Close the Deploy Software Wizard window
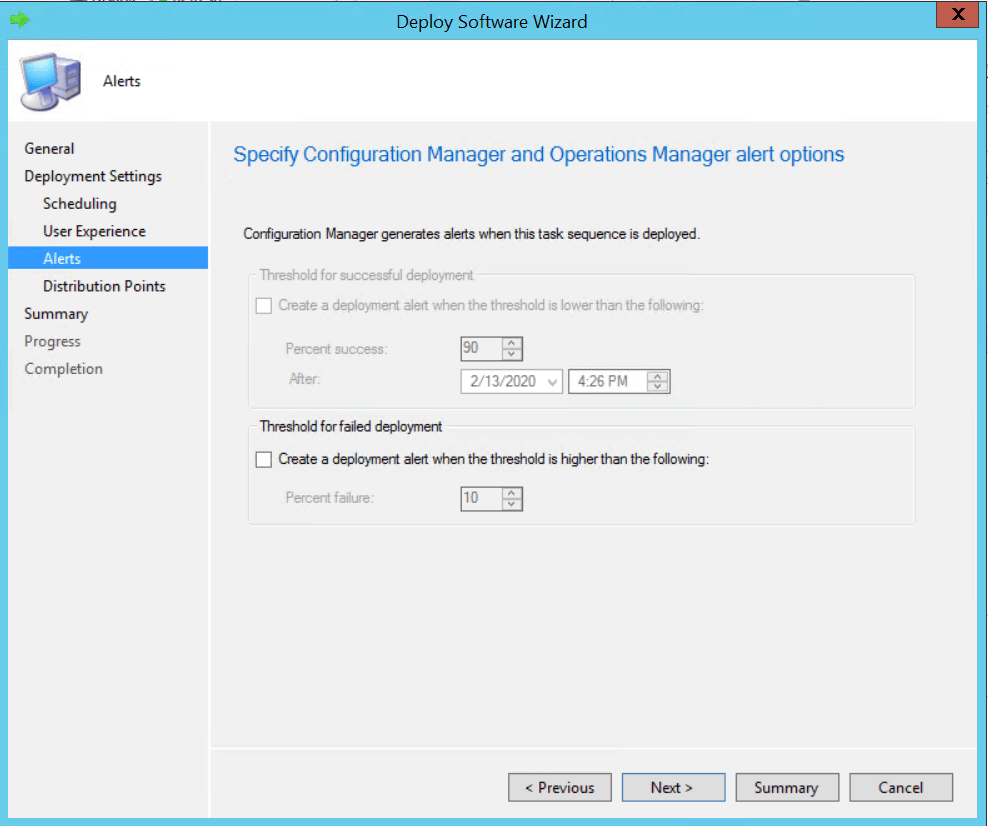This screenshot has width=988, height=826. point(957,14)
